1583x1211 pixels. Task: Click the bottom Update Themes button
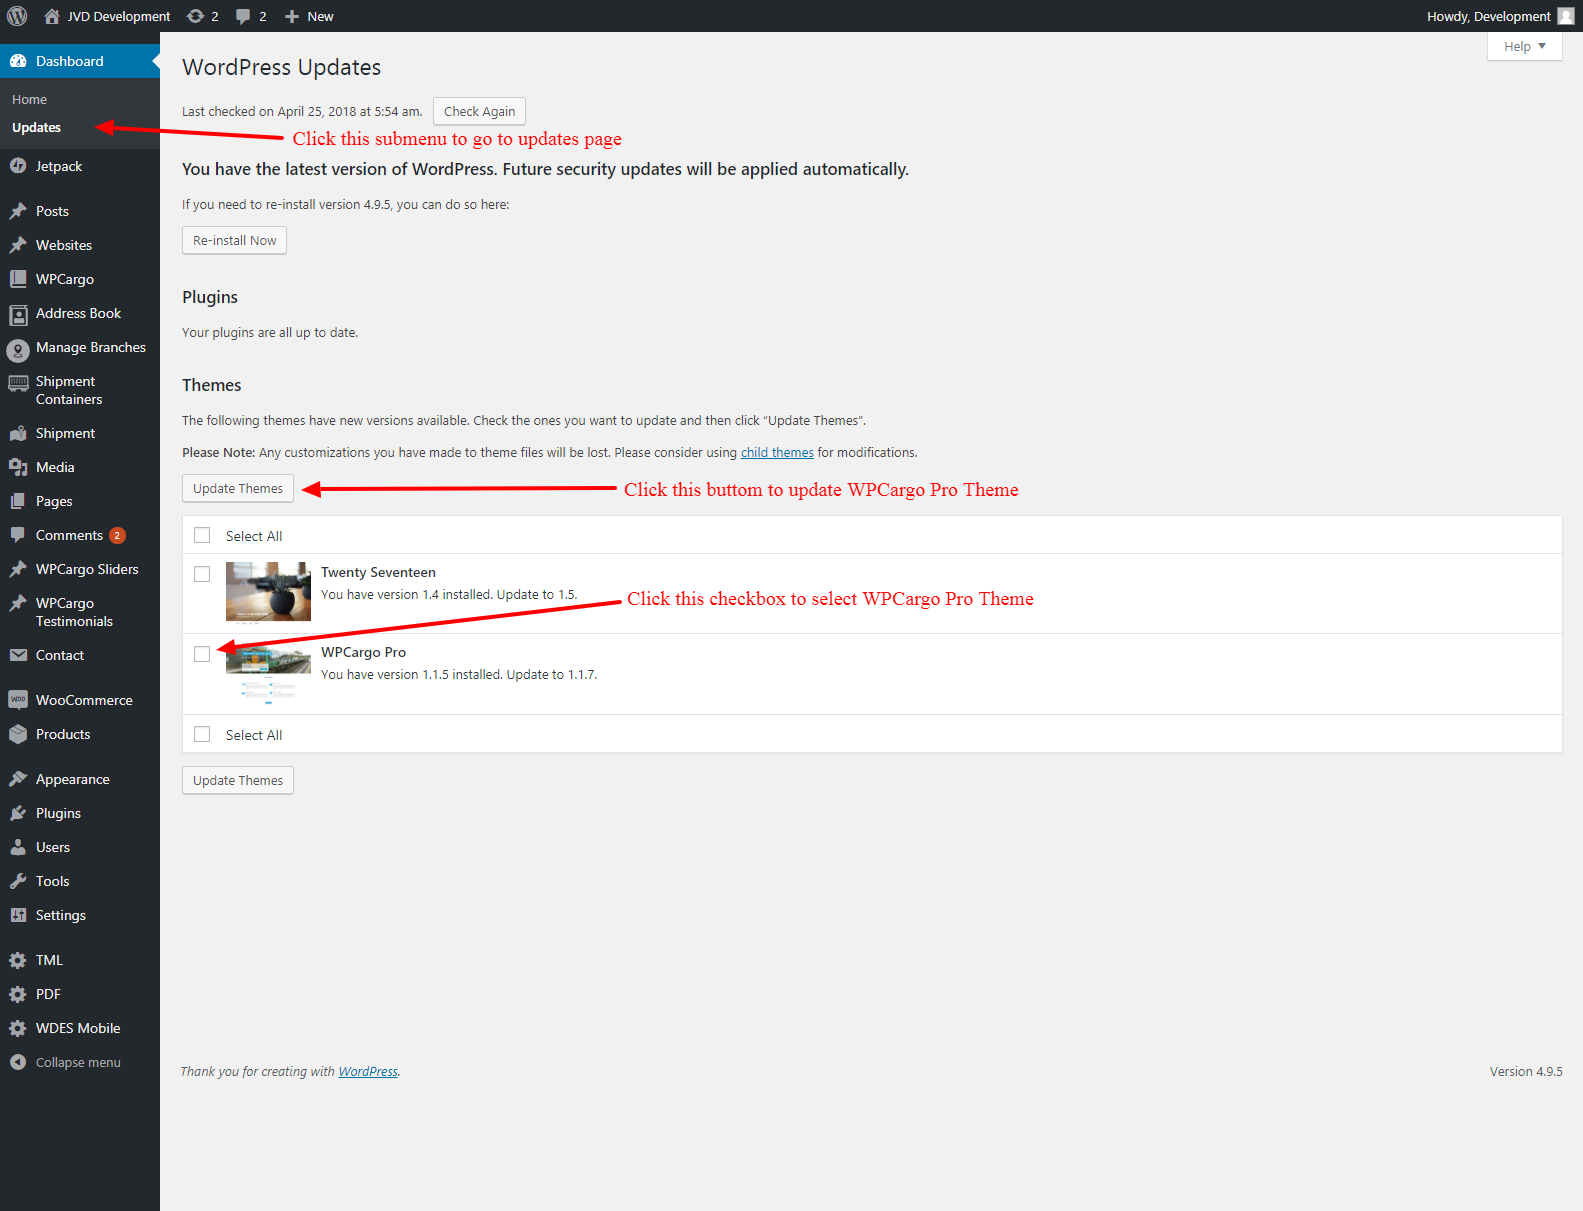pyautogui.click(x=238, y=780)
